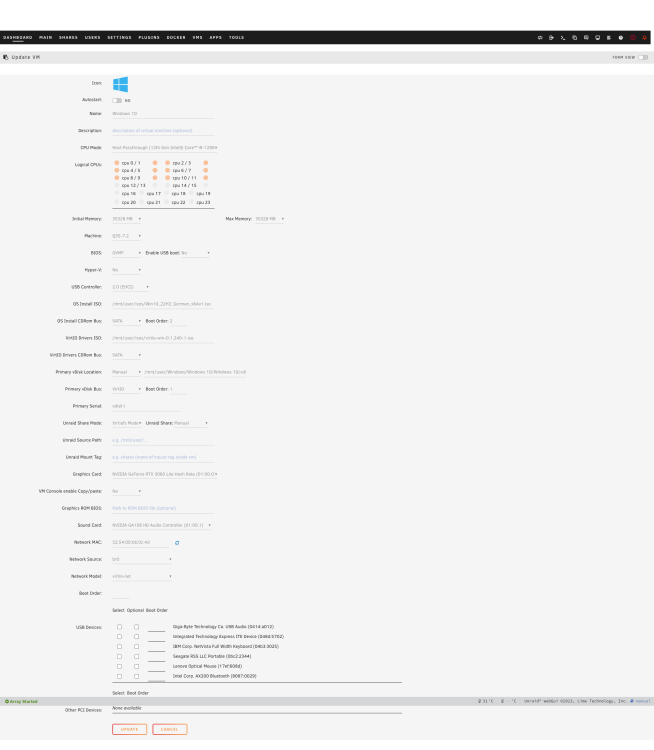The height and width of the screenshot is (750, 654).
Task: Check Optional for IBM NetVista Keyboard
Action: [x=136, y=647]
